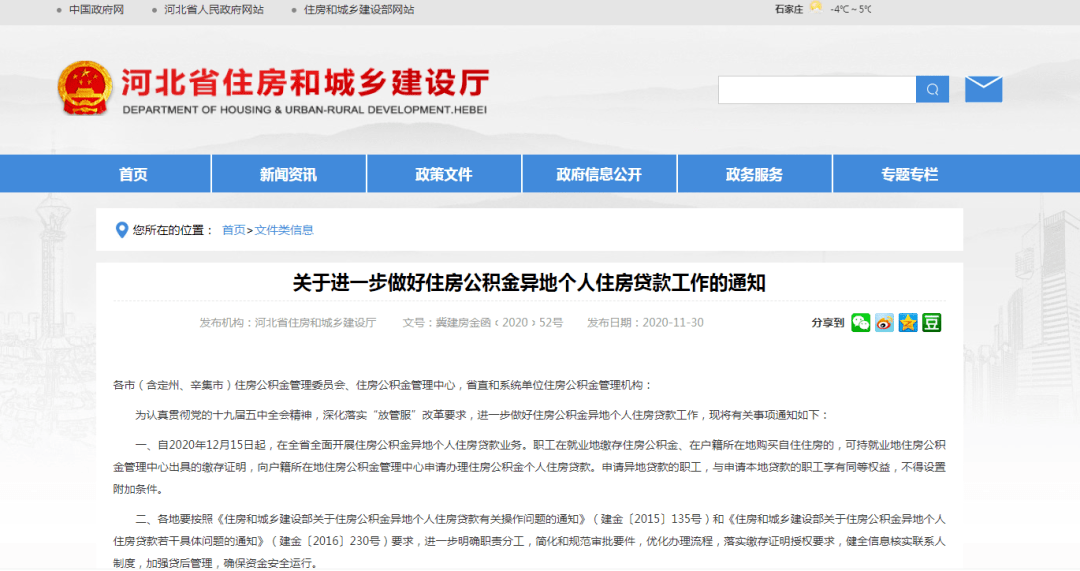
Task: Follow the 中国政府网 top link
Action: (x=96, y=10)
